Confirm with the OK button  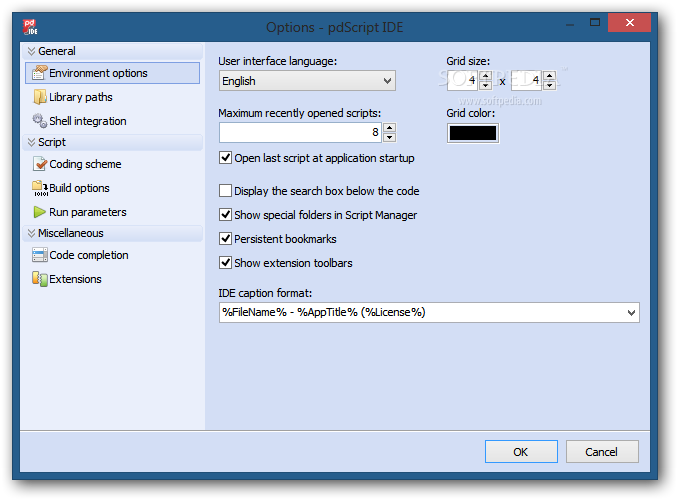(x=521, y=452)
